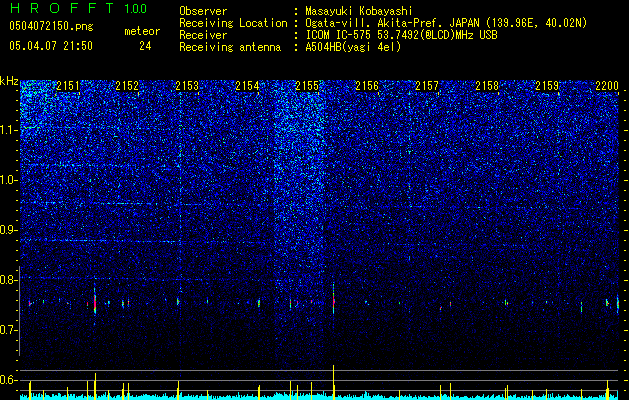Click the 2157 time marker
629x400 pixels.
[x=427, y=86]
